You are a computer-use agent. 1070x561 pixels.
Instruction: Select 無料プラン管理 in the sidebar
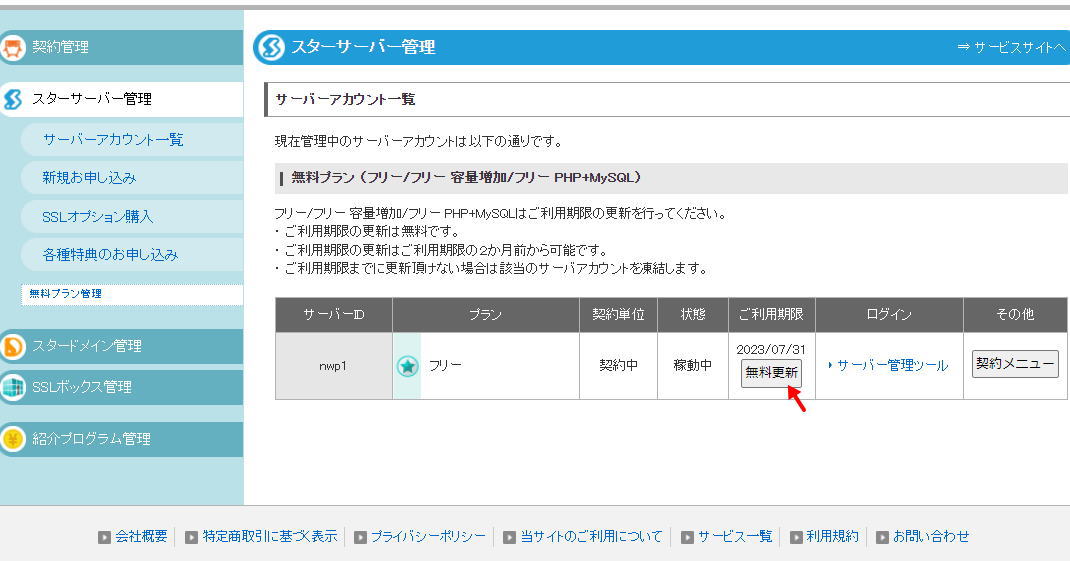(65, 294)
